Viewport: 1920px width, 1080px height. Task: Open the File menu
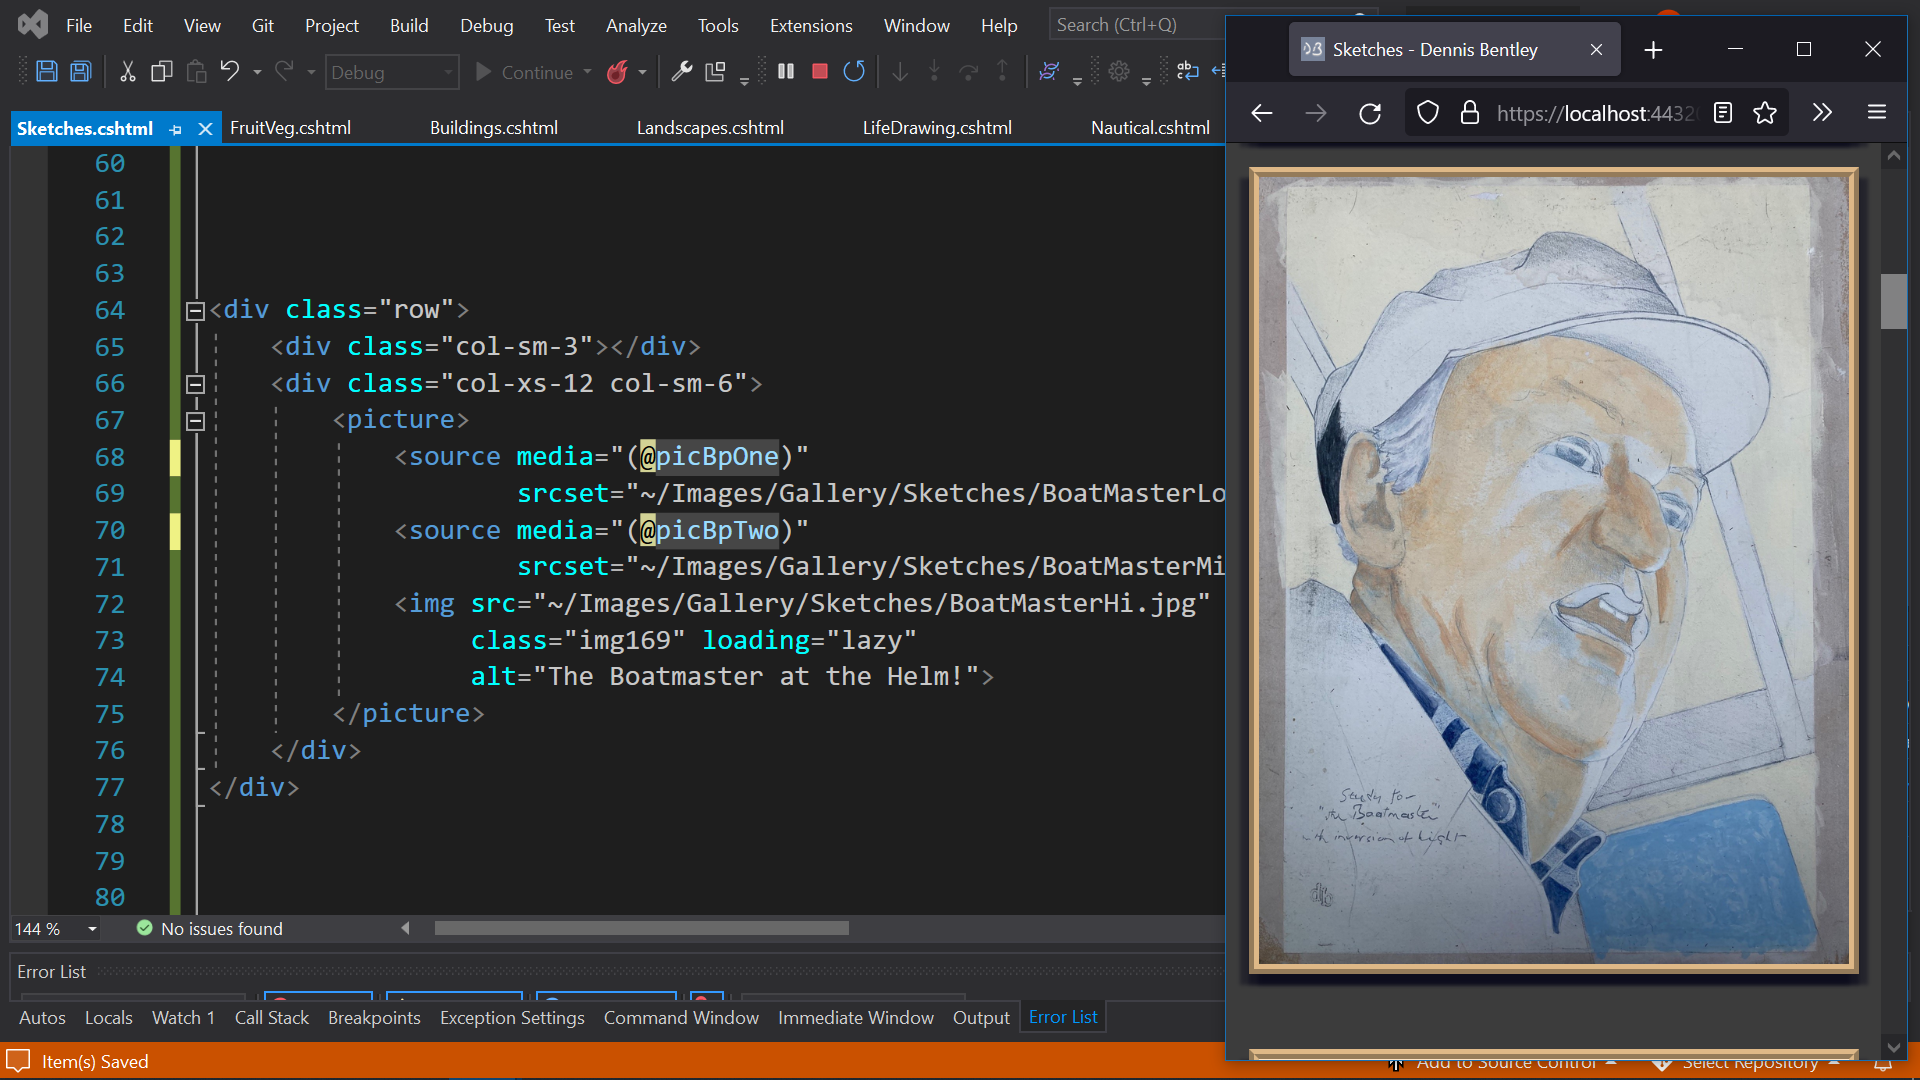[x=79, y=25]
